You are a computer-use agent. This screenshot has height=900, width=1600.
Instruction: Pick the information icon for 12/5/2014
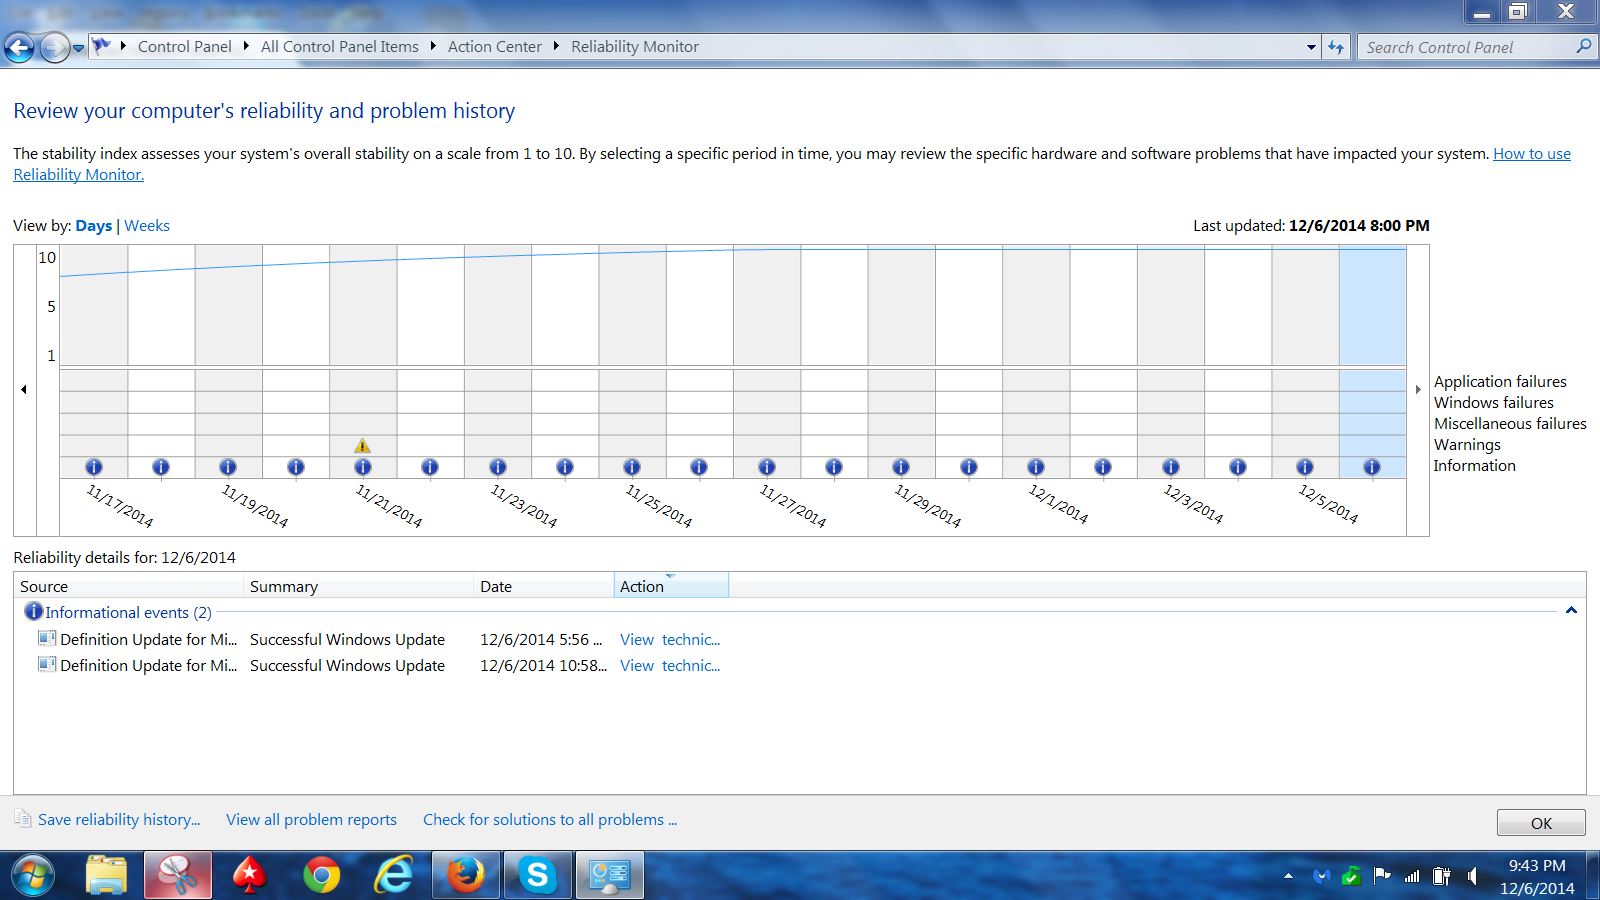[x=1305, y=467]
